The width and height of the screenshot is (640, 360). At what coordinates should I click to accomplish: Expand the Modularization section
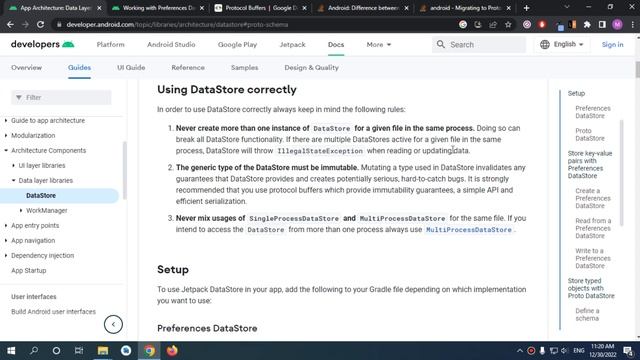(x=6, y=136)
